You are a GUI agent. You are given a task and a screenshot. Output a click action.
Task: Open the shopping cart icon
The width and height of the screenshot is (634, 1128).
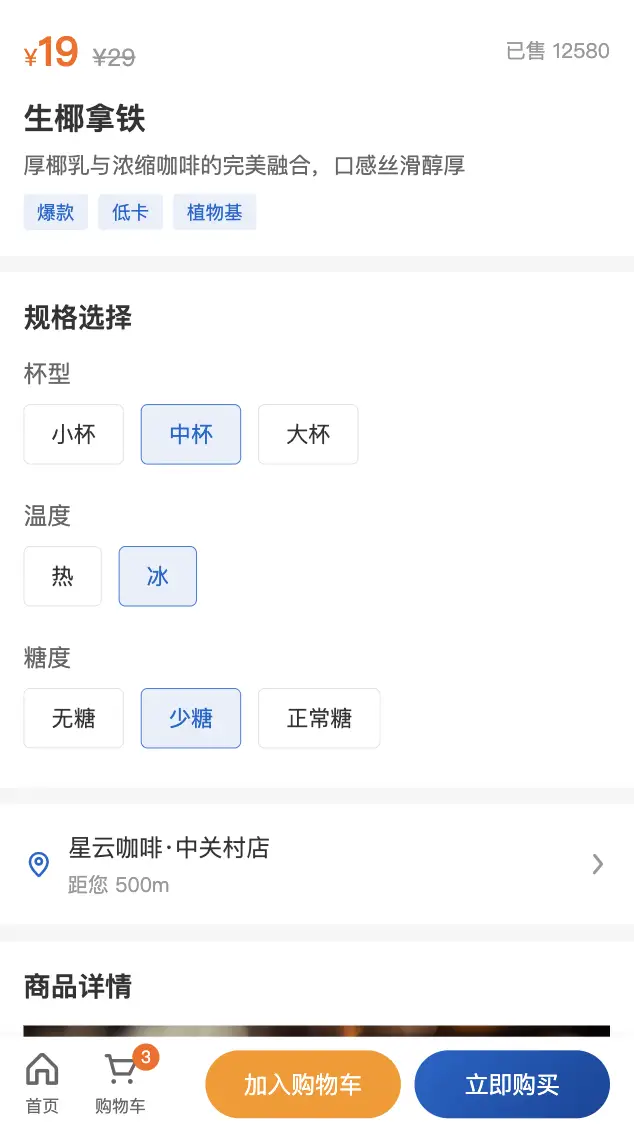pos(120,1070)
